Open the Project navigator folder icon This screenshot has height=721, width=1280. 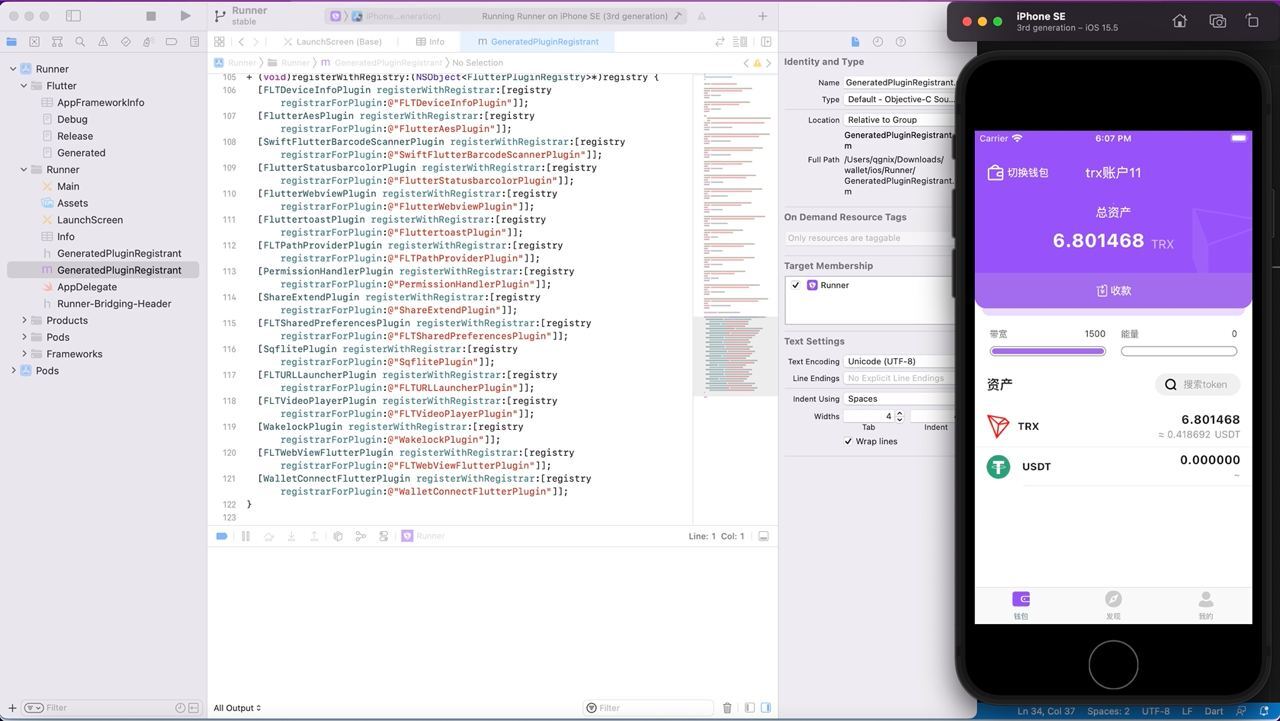click(12, 42)
